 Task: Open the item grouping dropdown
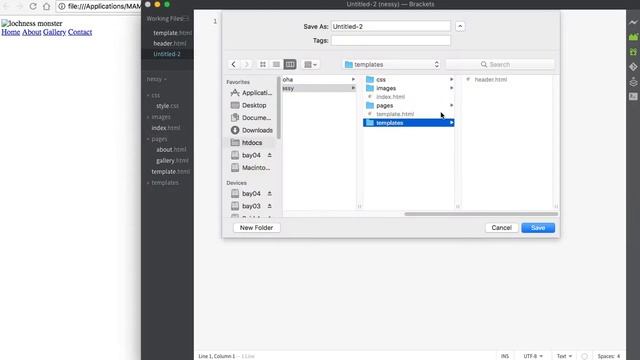[x=311, y=64]
